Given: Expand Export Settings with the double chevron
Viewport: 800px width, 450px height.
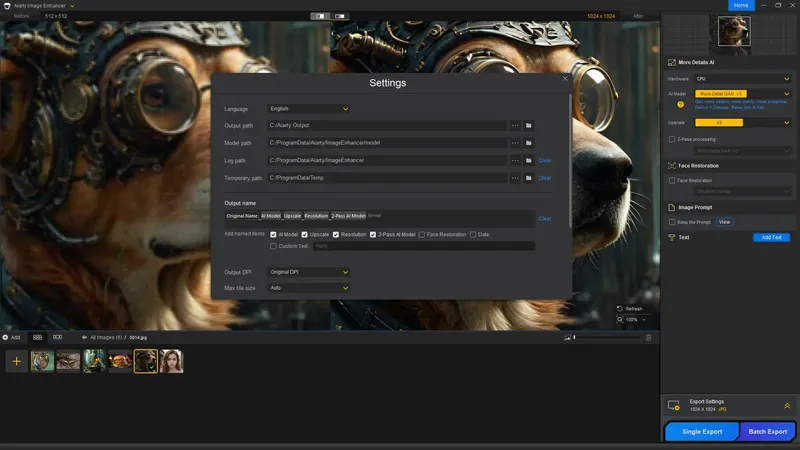Looking at the screenshot, I should (787, 406).
